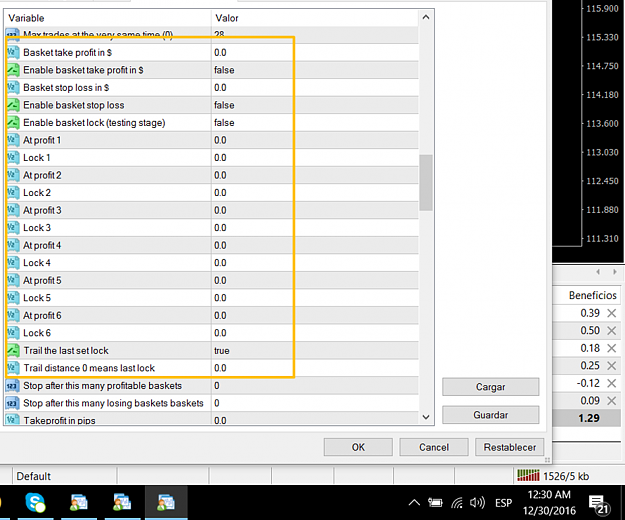
Task: Click the icon beside Lock 6
Action: click(13, 333)
